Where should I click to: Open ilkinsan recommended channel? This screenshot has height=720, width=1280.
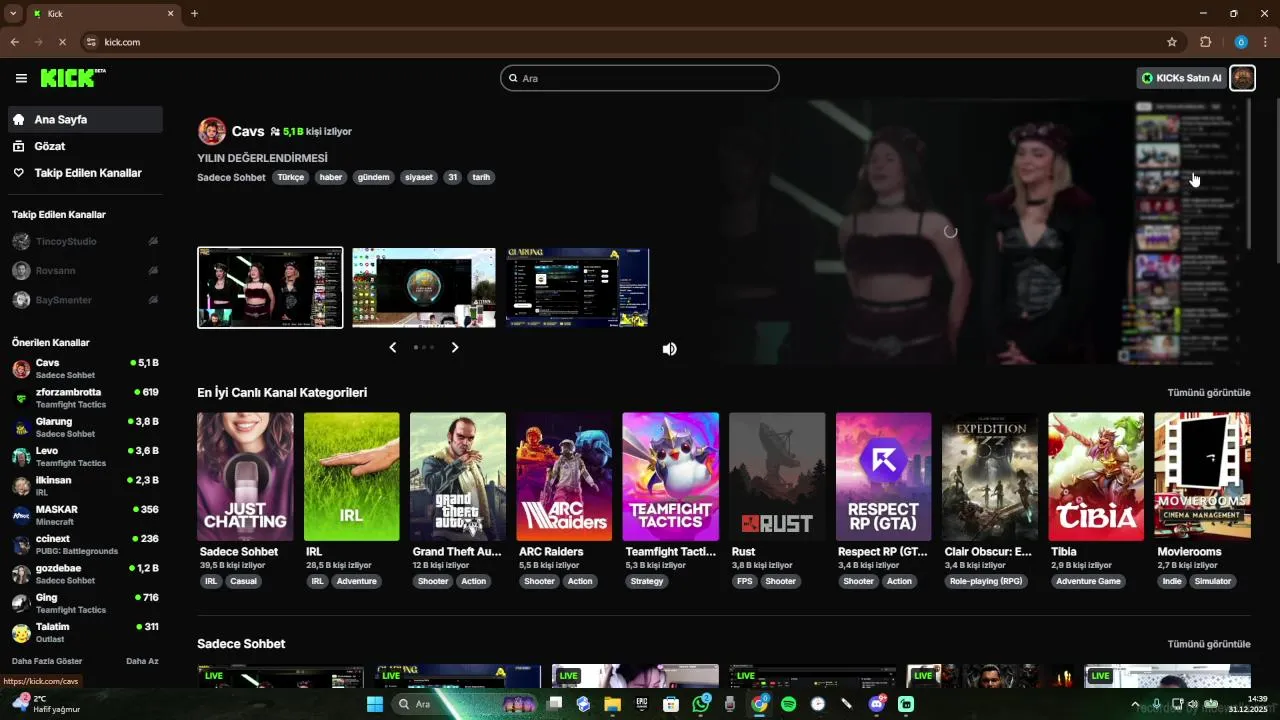(85, 486)
